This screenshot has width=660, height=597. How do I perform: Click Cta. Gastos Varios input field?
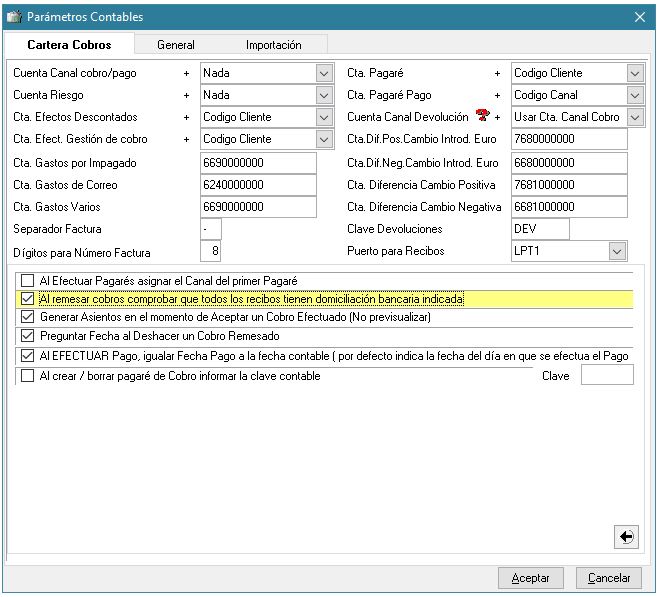coord(258,207)
